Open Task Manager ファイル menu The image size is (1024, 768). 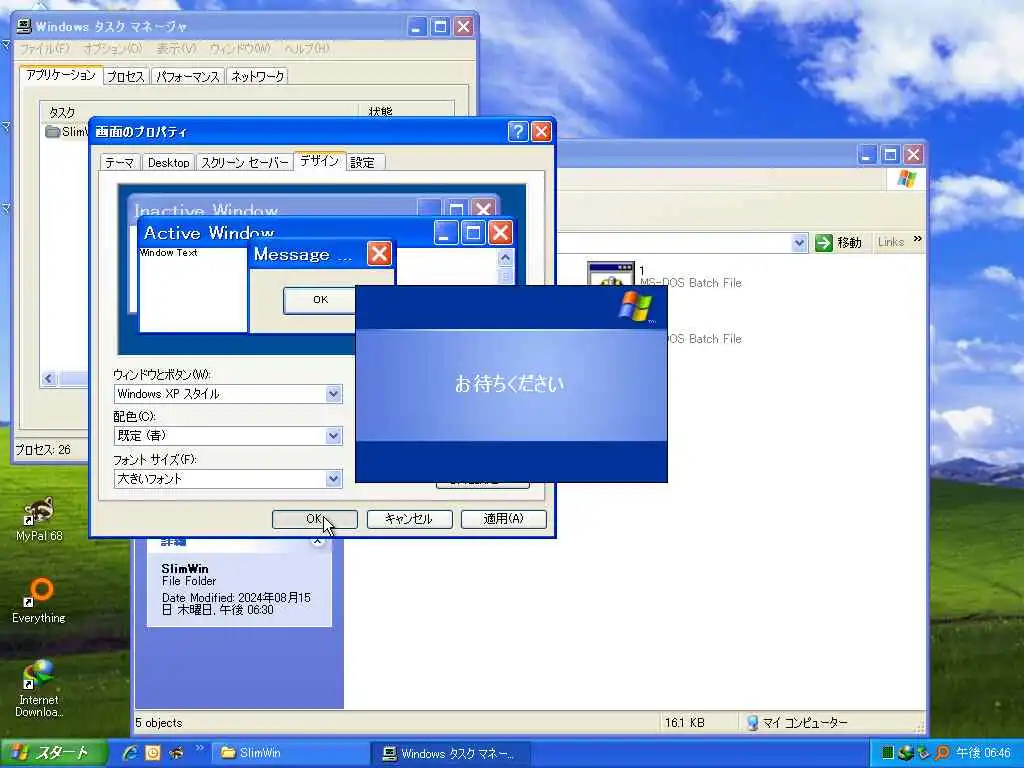click(44, 49)
